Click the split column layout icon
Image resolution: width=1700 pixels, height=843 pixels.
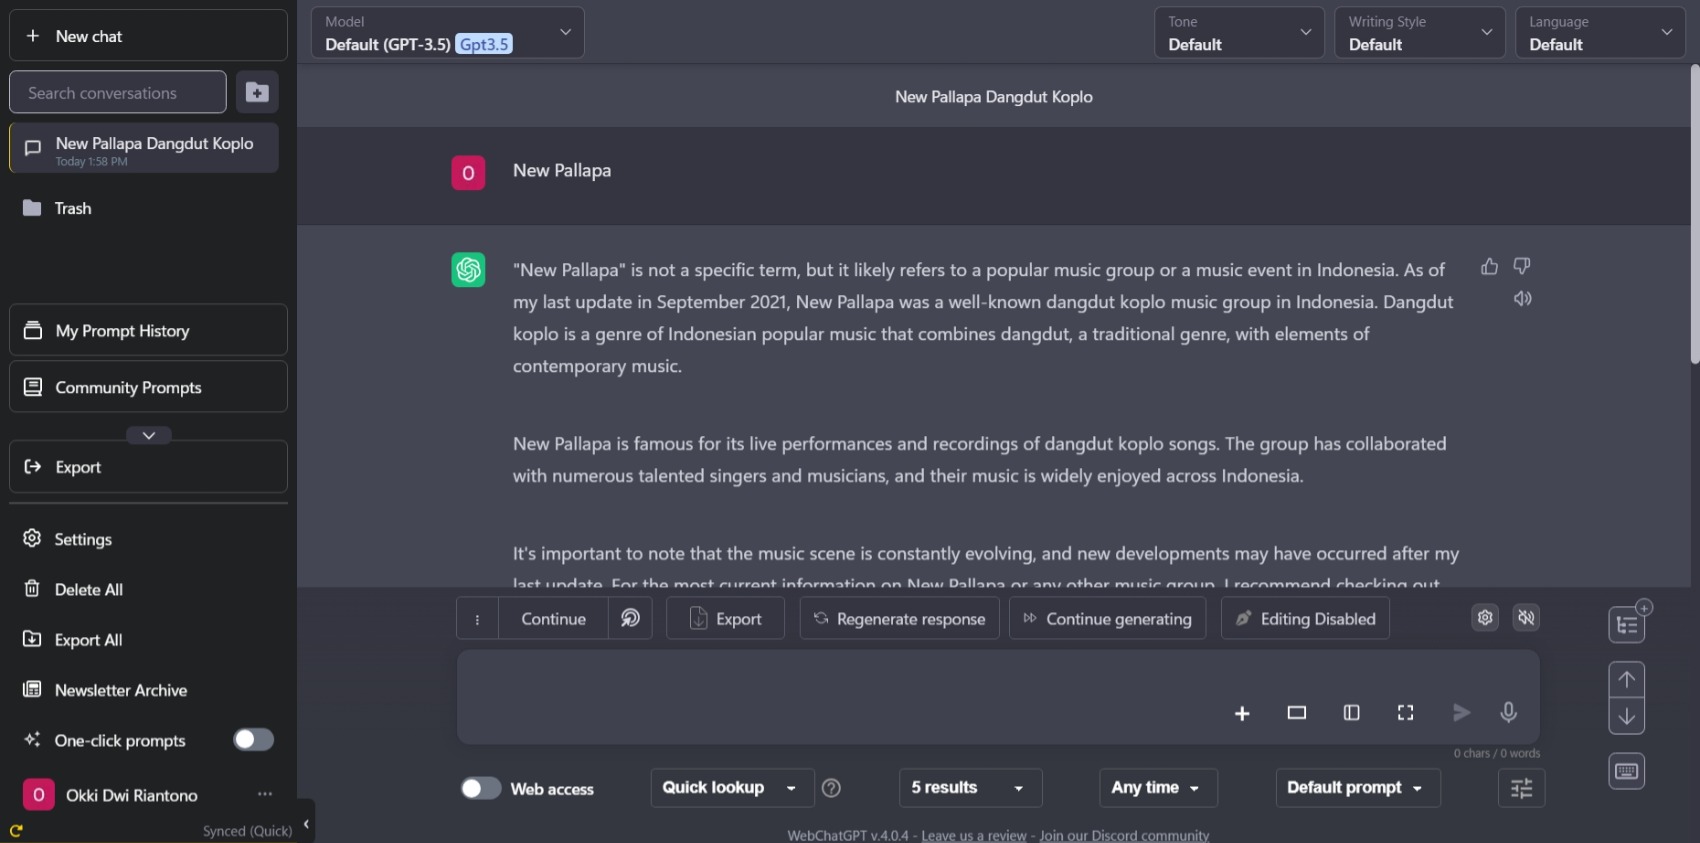pyautogui.click(x=1351, y=713)
